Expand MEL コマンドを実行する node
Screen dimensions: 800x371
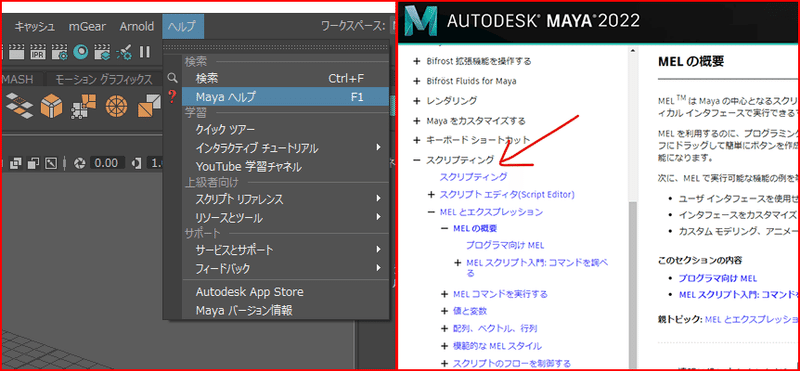click(444, 294)
